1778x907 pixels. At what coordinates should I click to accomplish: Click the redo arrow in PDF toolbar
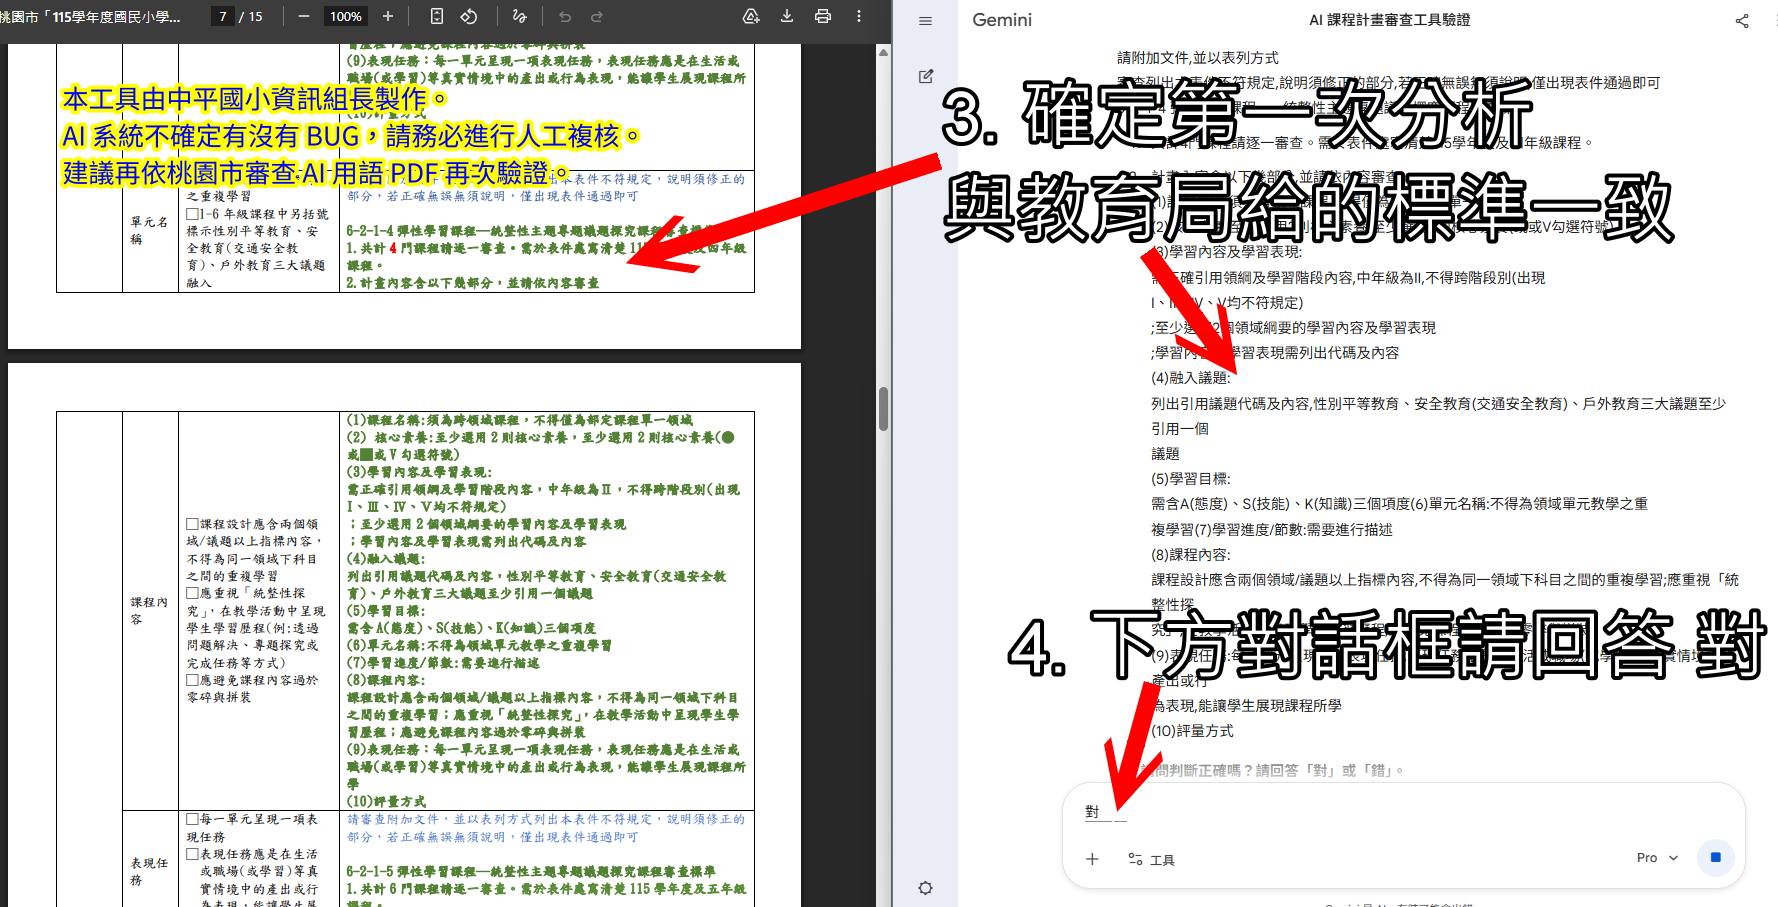click(597, 16)
